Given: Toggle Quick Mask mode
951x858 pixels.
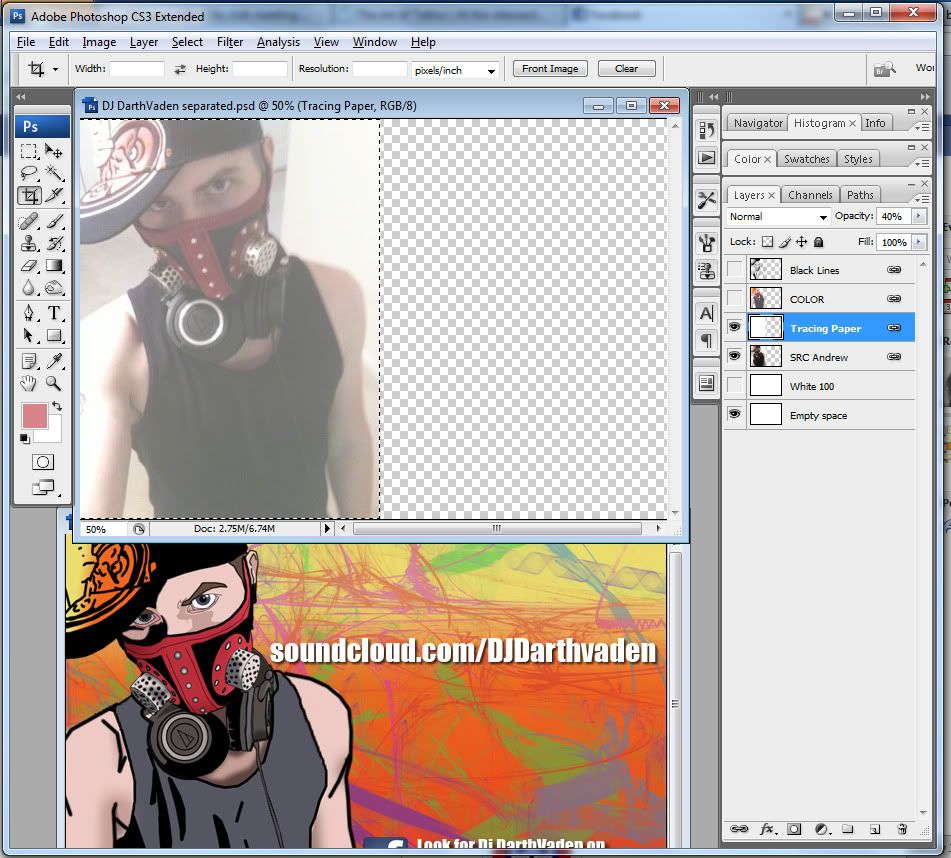Looking at the screenshot, I should point(42,462).
